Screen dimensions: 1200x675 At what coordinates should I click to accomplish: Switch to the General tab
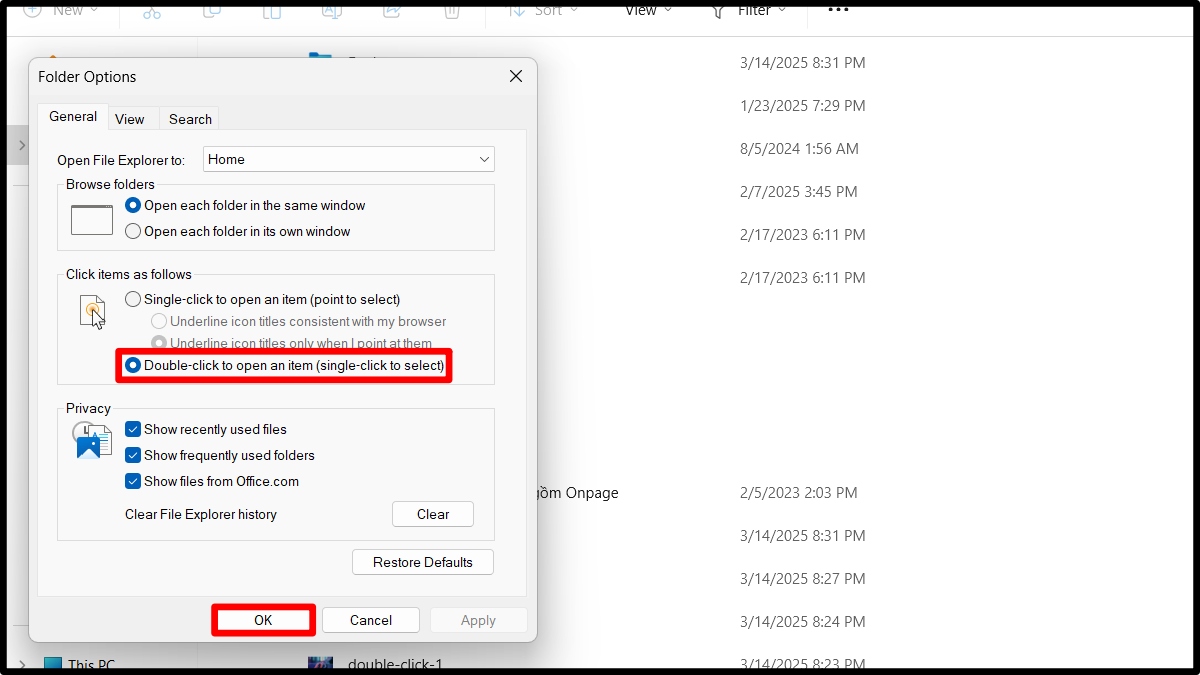(x=73, y=117)
